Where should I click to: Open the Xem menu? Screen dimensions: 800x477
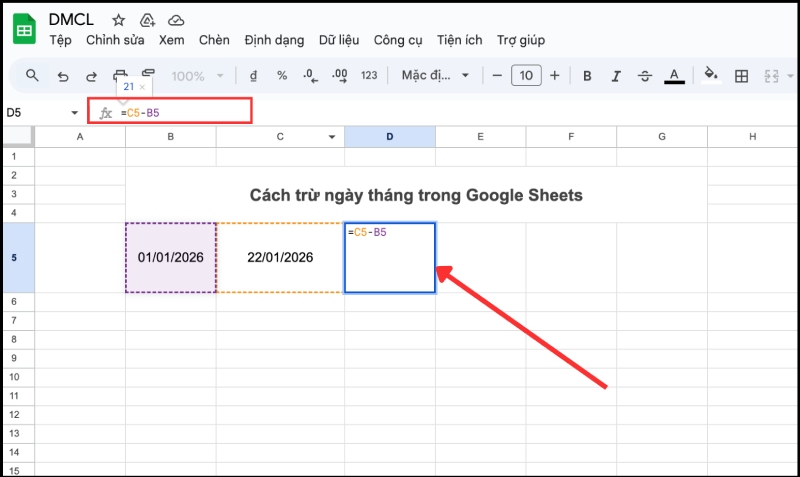tap(171, 40)
